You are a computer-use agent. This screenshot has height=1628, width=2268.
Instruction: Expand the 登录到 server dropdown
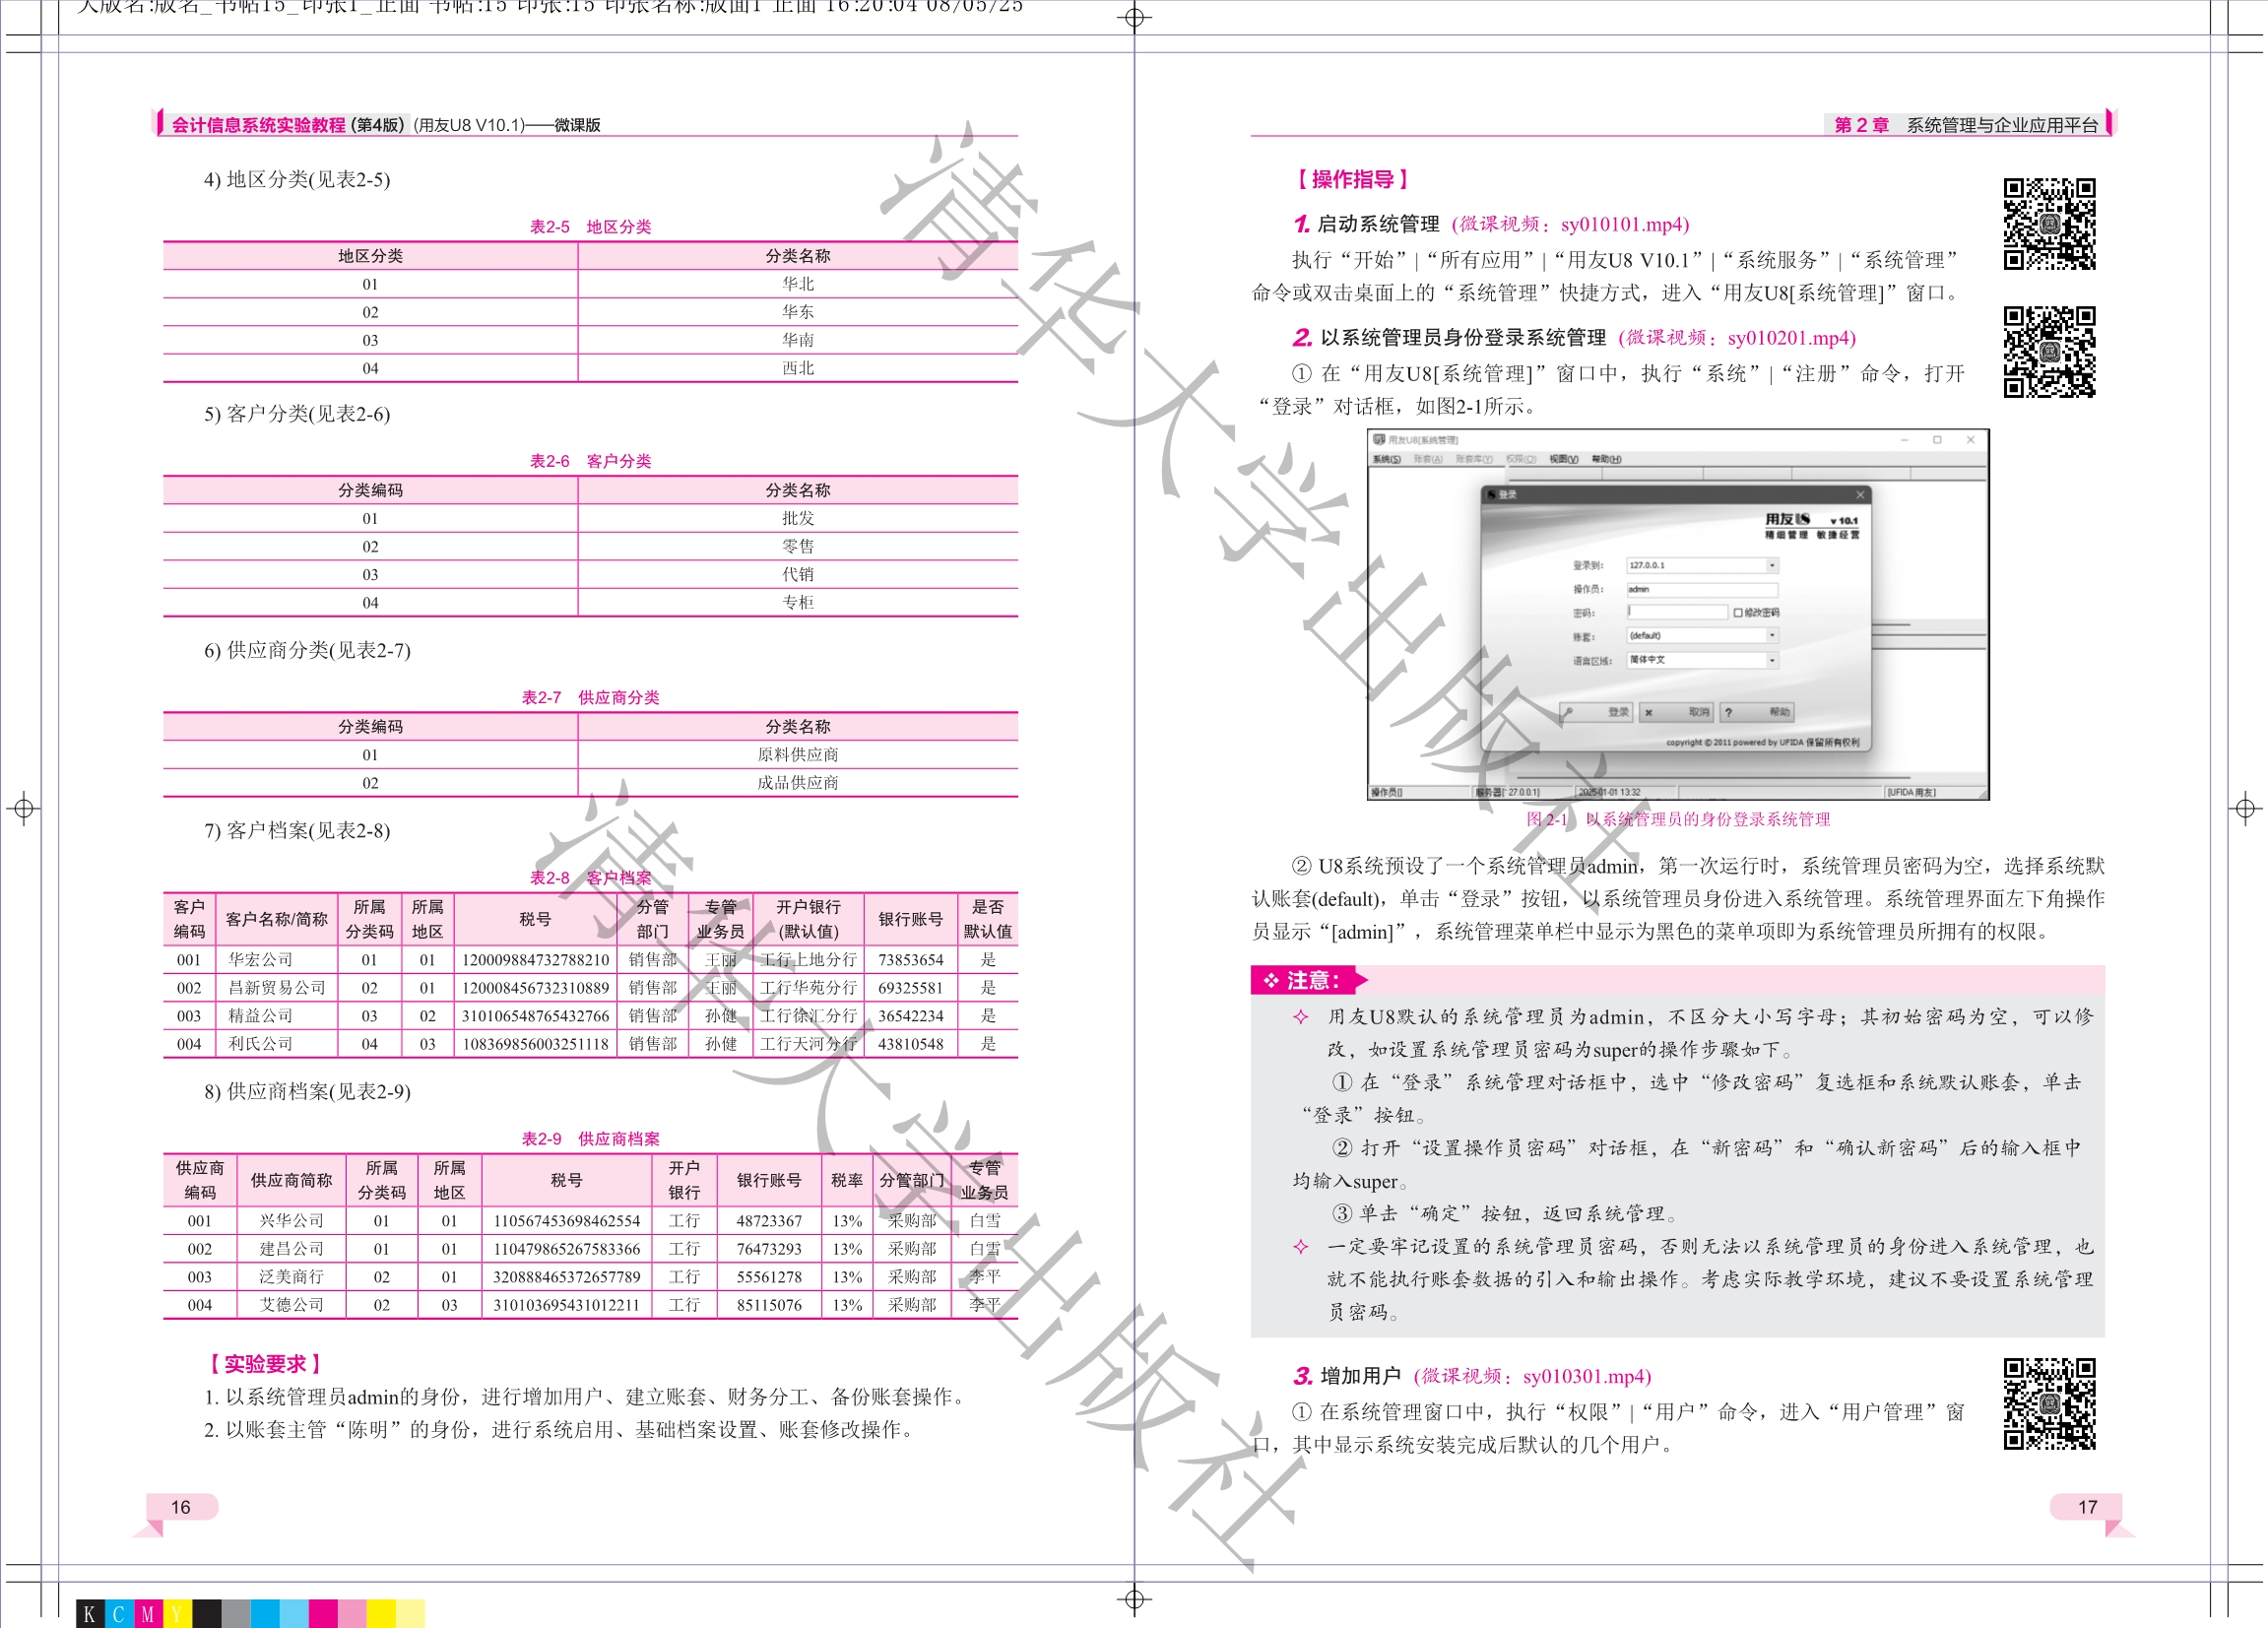1772,566
